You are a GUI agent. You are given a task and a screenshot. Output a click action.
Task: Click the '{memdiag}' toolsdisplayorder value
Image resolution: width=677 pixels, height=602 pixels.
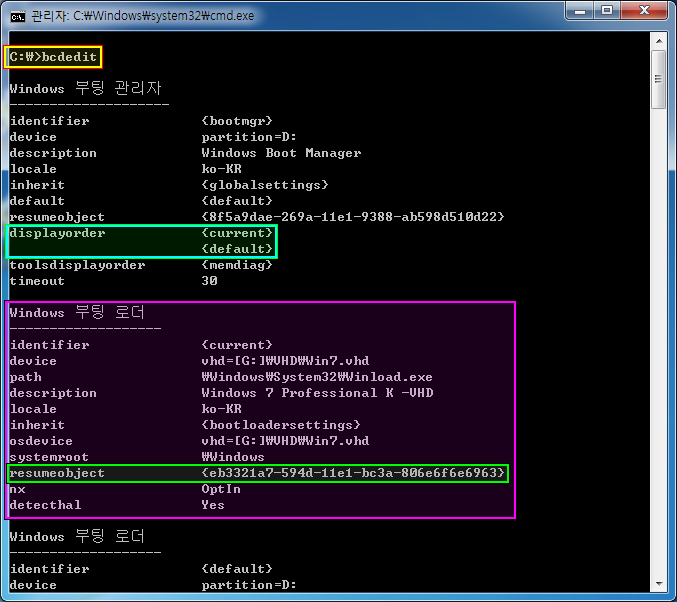[x=237, y=265]
